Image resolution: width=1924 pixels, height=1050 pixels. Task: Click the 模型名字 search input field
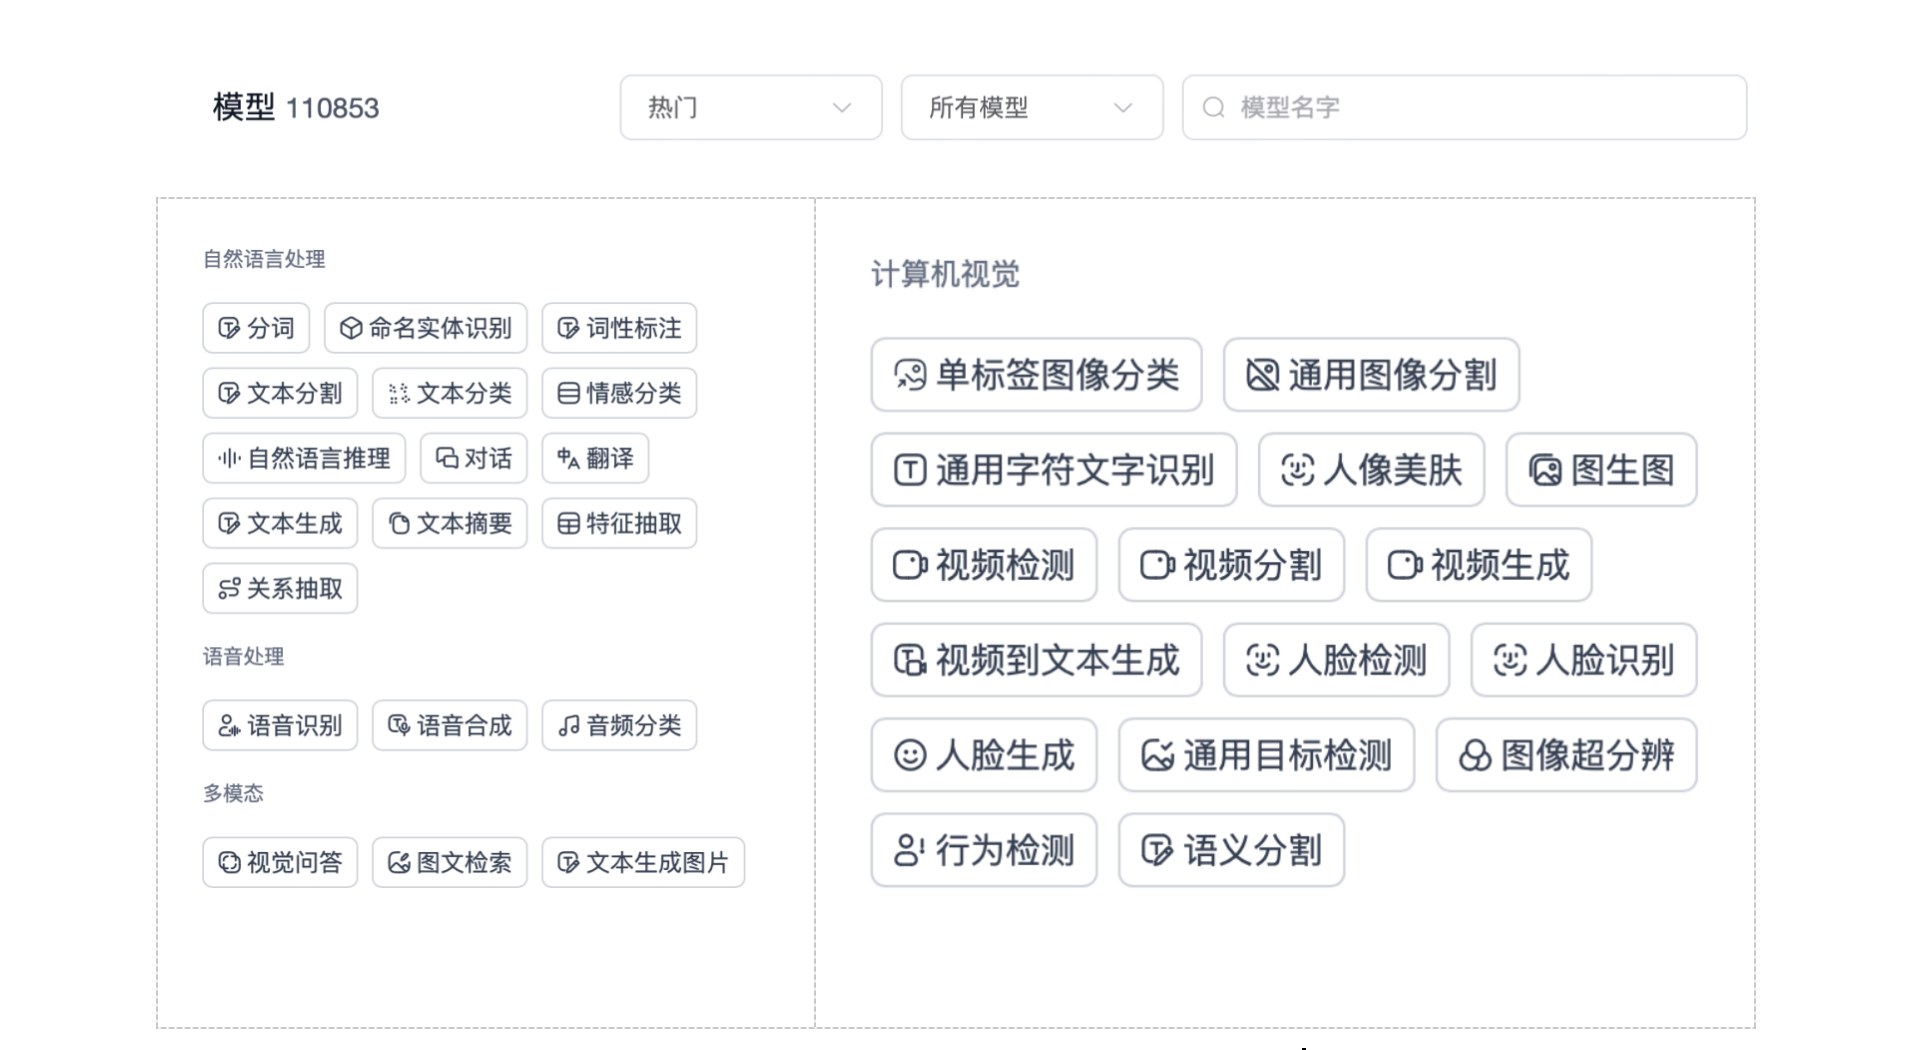pos(1463,108)
